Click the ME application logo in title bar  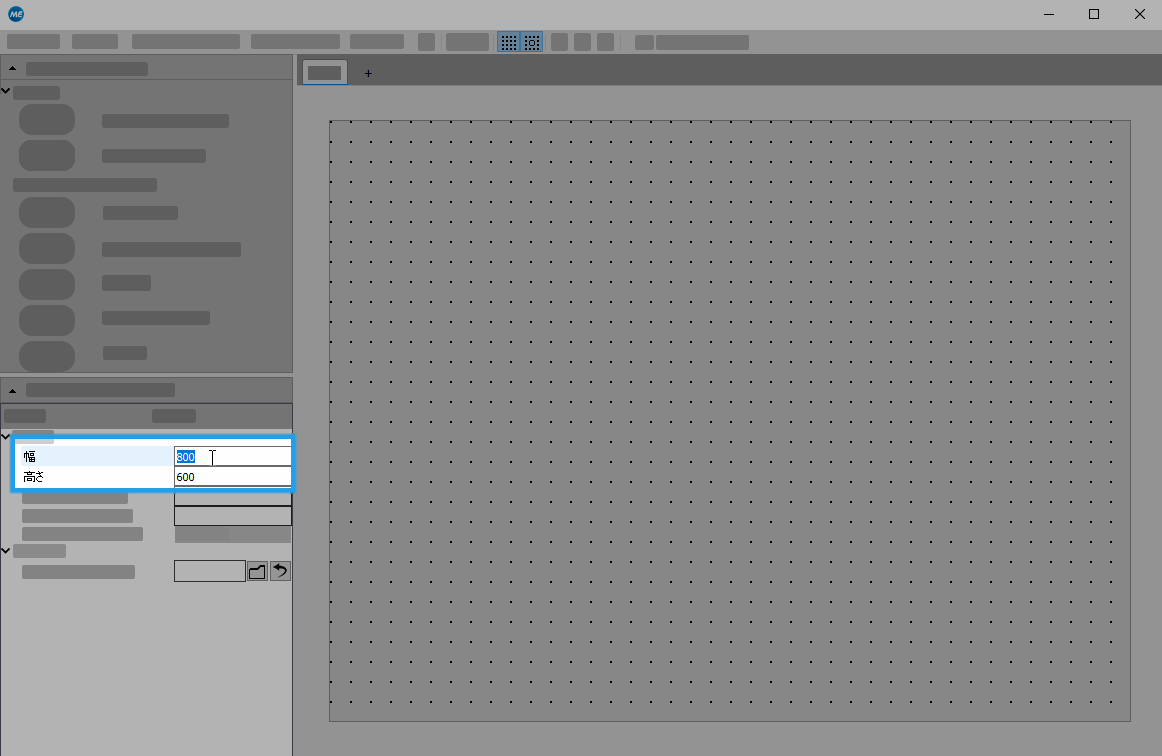[x=15, y=14]
